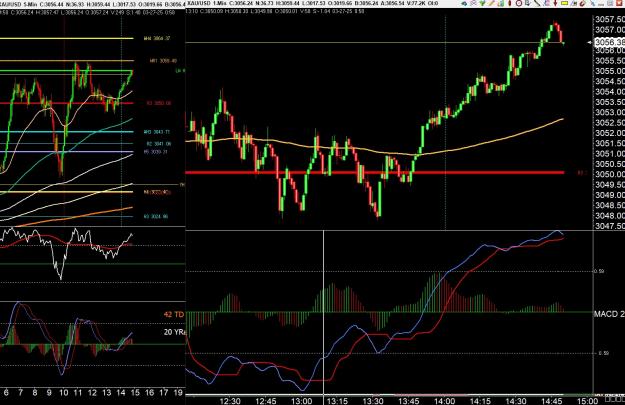Click the document with arrow toolbar icon
This screenshot has height=405, width=625.
[x=527, y=3]
